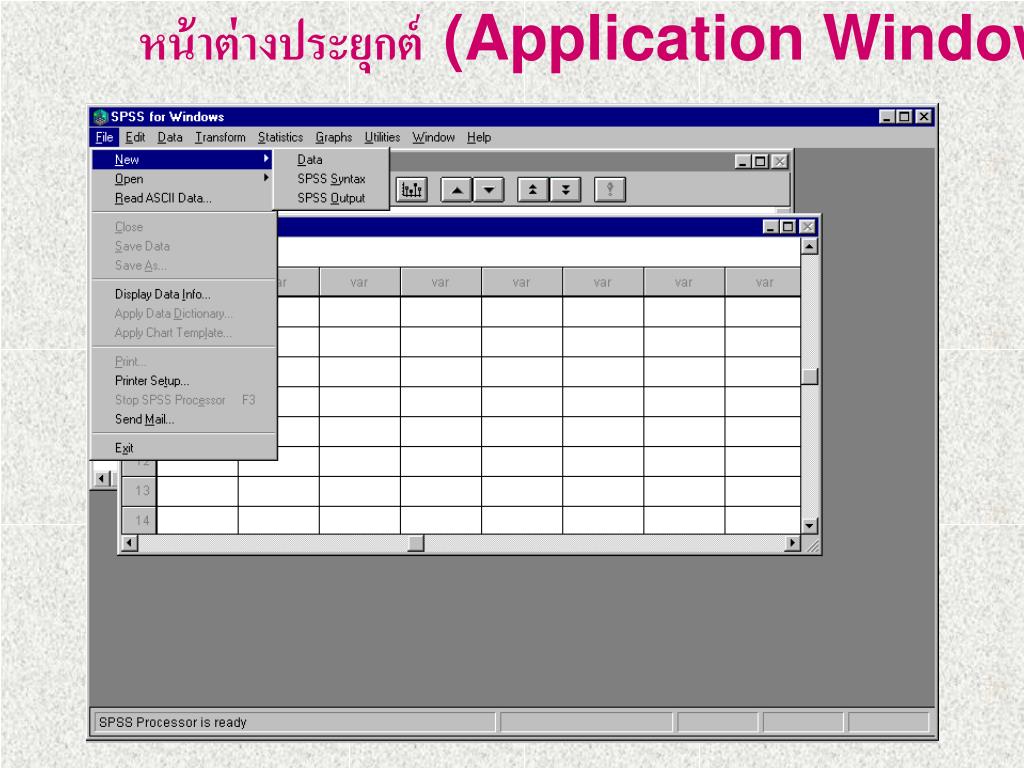1024x768 pixels.
Task: Open the Transform menu
Action: tap(220, 137)
